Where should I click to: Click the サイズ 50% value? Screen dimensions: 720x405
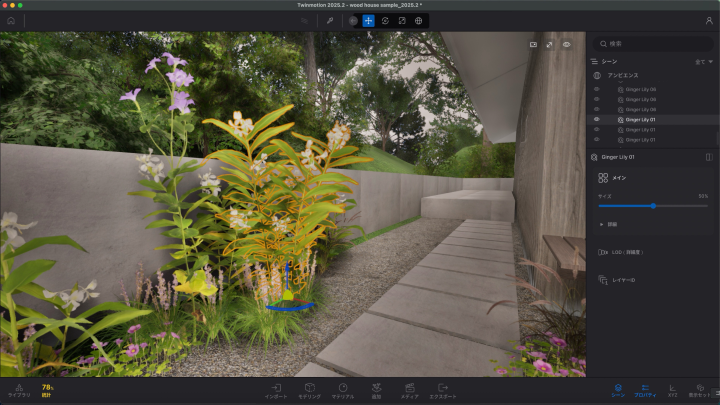coord(703,196)
